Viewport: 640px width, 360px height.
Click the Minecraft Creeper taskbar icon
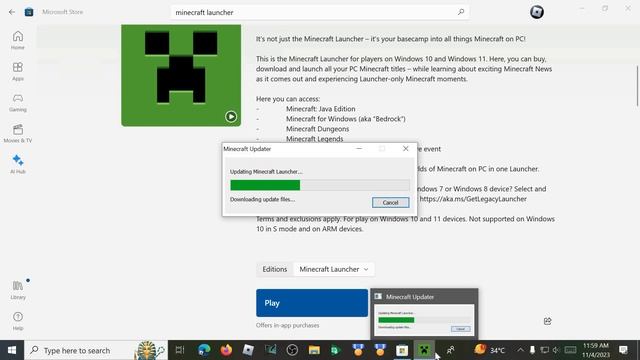click(424, 350)
